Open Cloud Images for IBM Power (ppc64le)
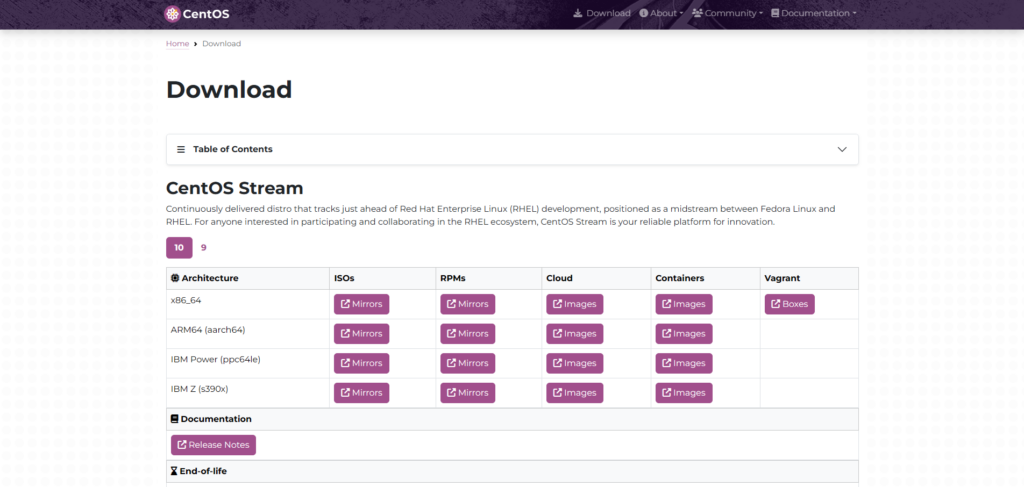Image resolution: width=1024 pixels, height=487 pixels. click(575, 364)
